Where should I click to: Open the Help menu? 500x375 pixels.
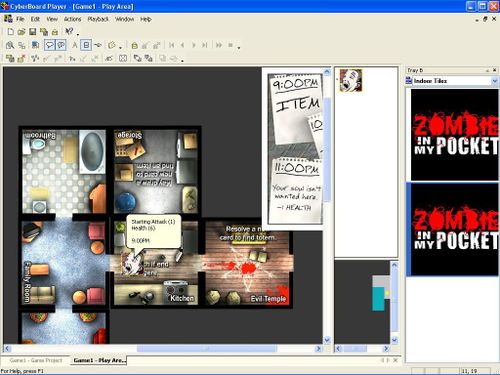pyautogui.click(x=146, y=19)
